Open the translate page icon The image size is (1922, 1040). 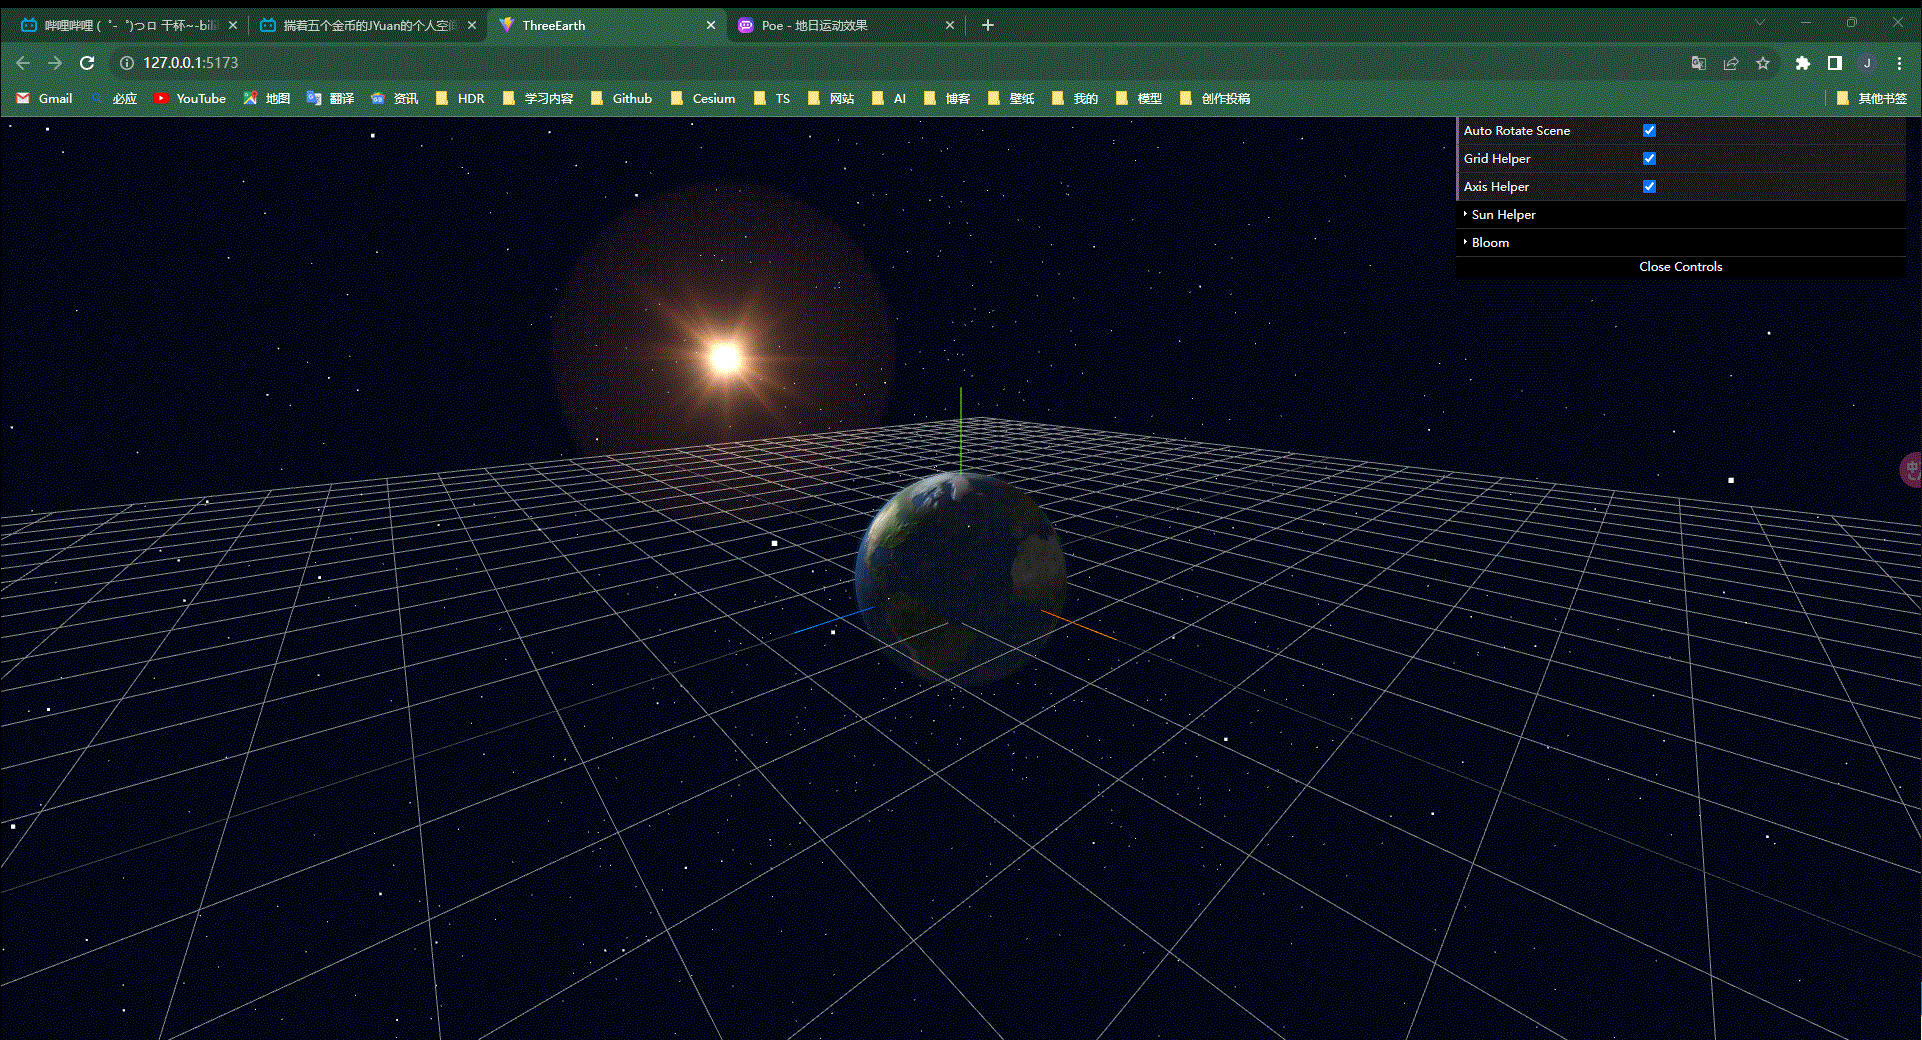pos(1698,63)
